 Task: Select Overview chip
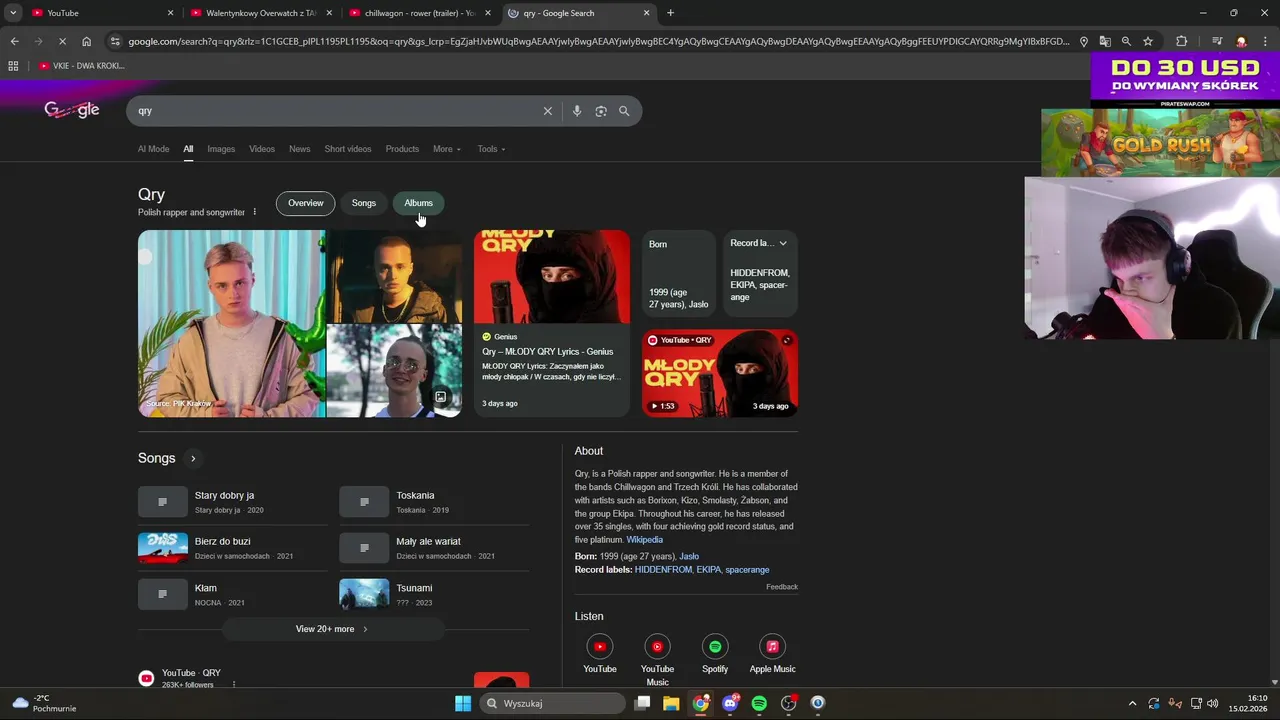pyautogui.click(x=306, y=203)
